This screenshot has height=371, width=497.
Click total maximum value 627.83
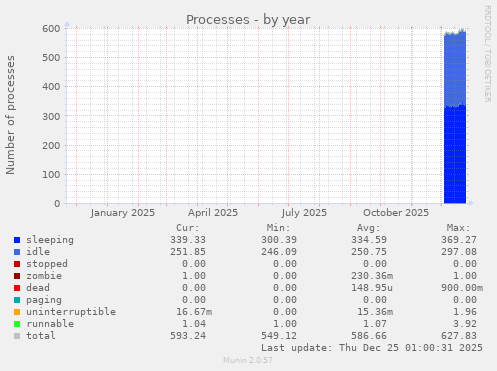click(x=459, y=336)
